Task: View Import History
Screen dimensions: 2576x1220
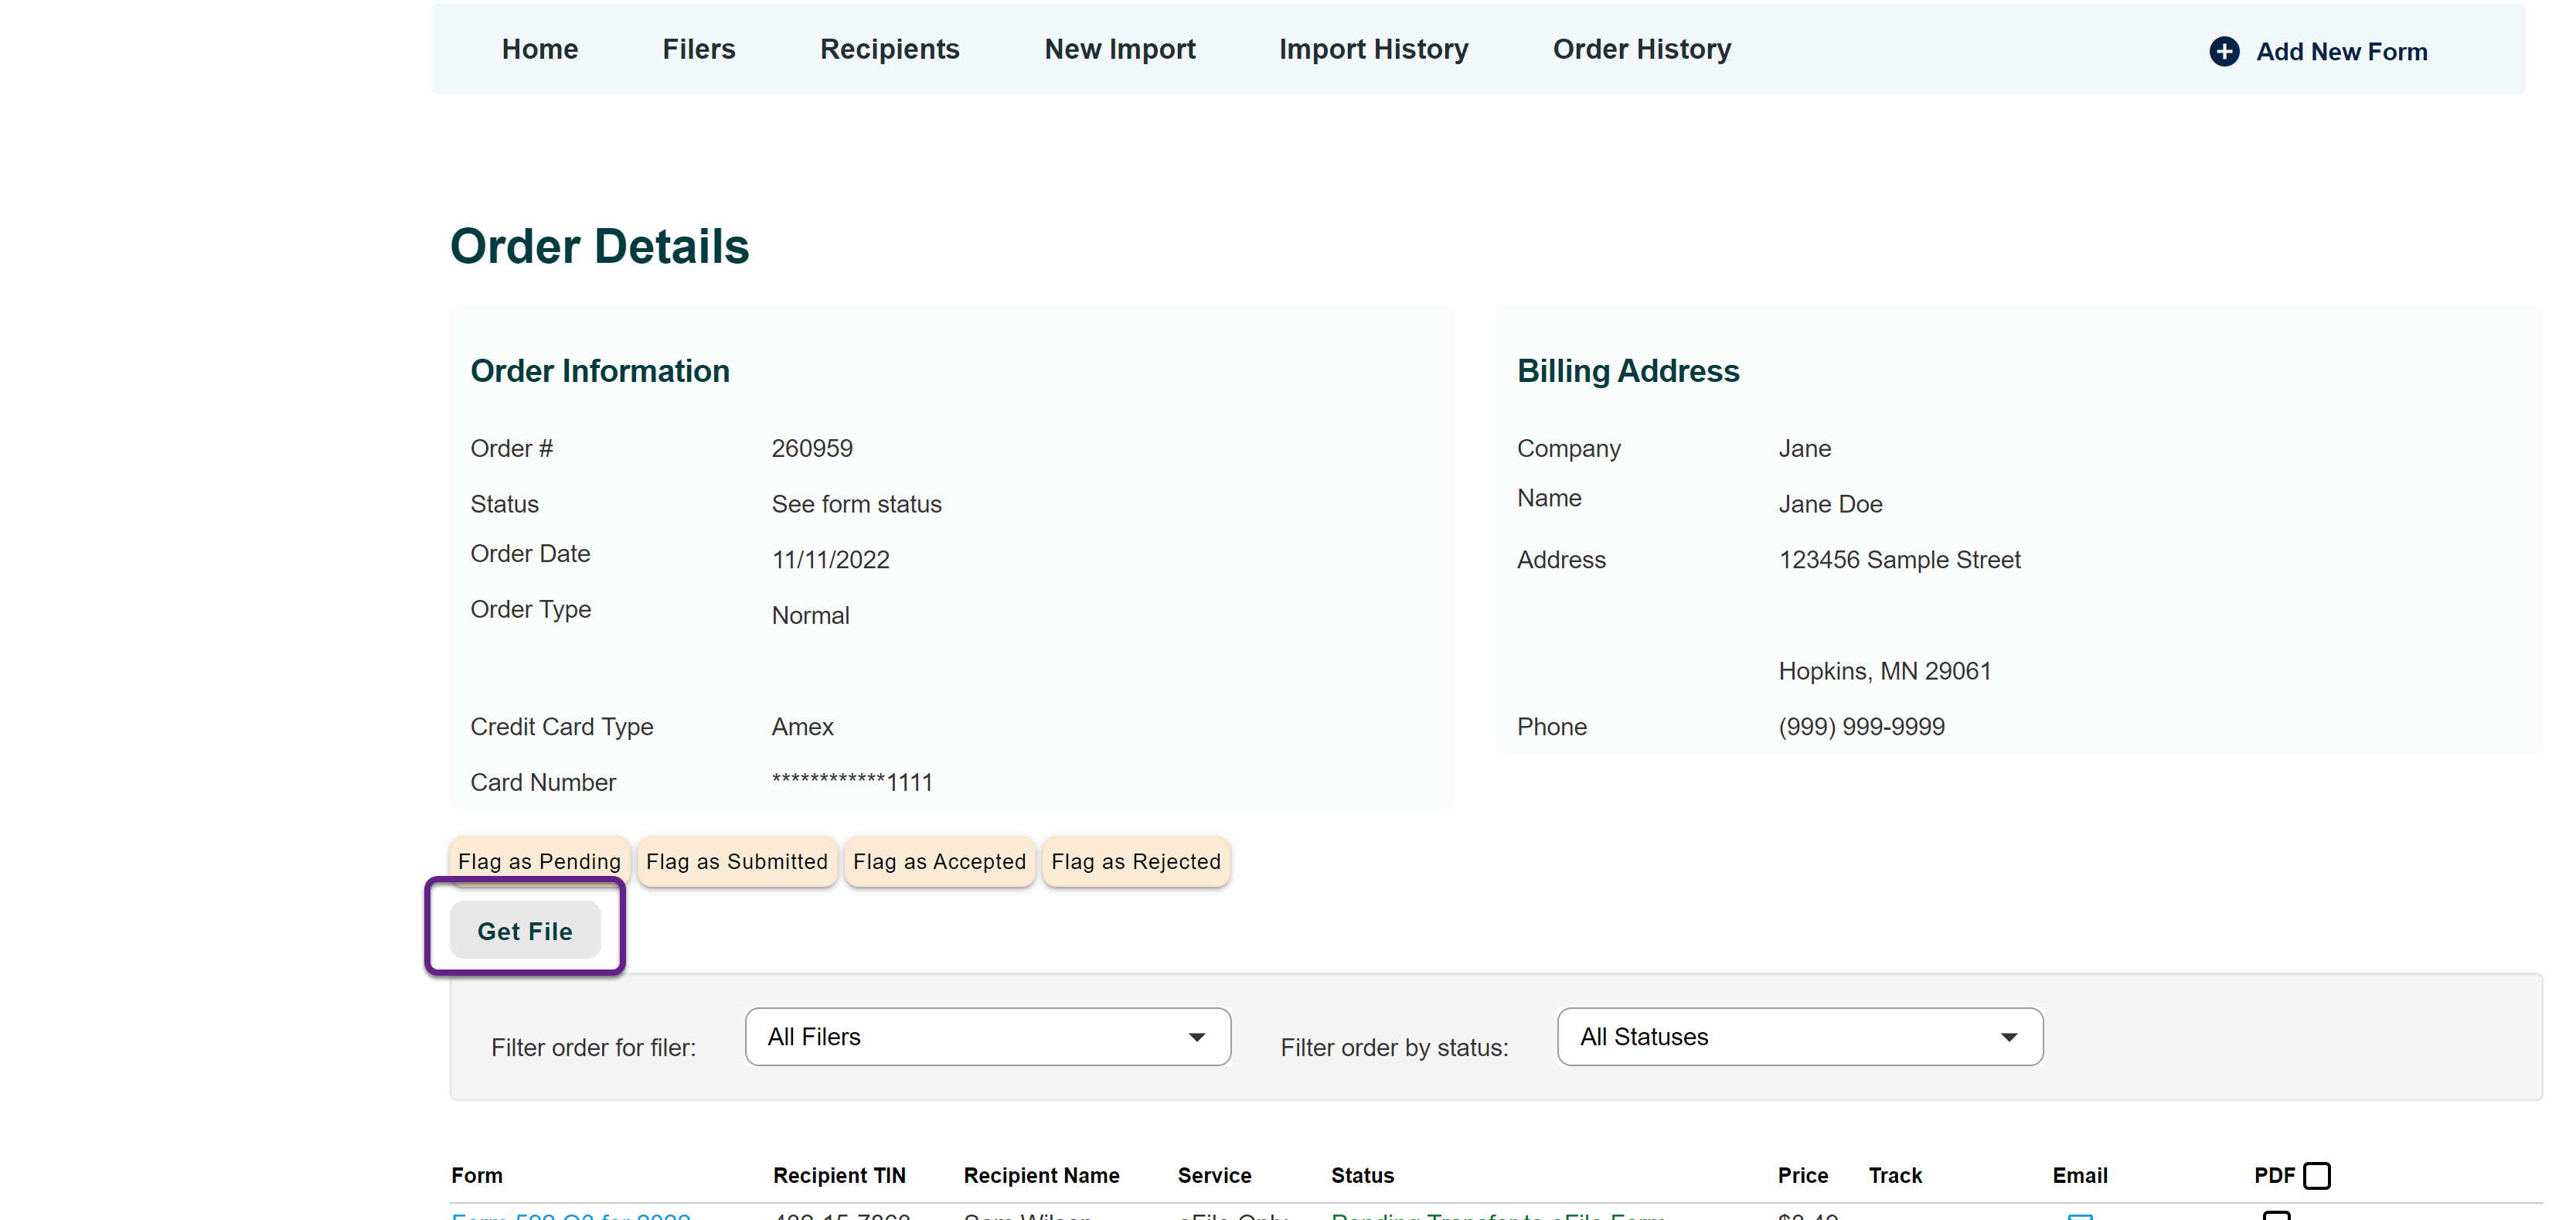Action: tap(1373, 49)
